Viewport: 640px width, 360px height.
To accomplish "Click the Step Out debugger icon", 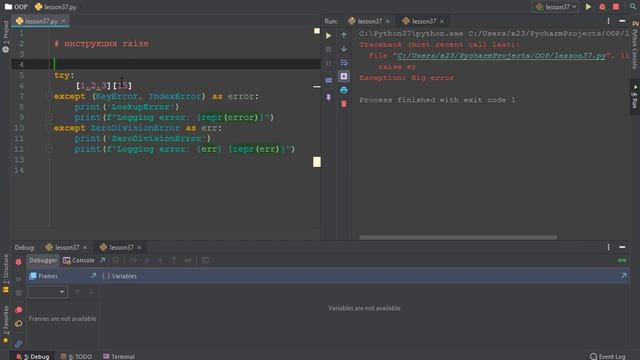I will 174,260.
